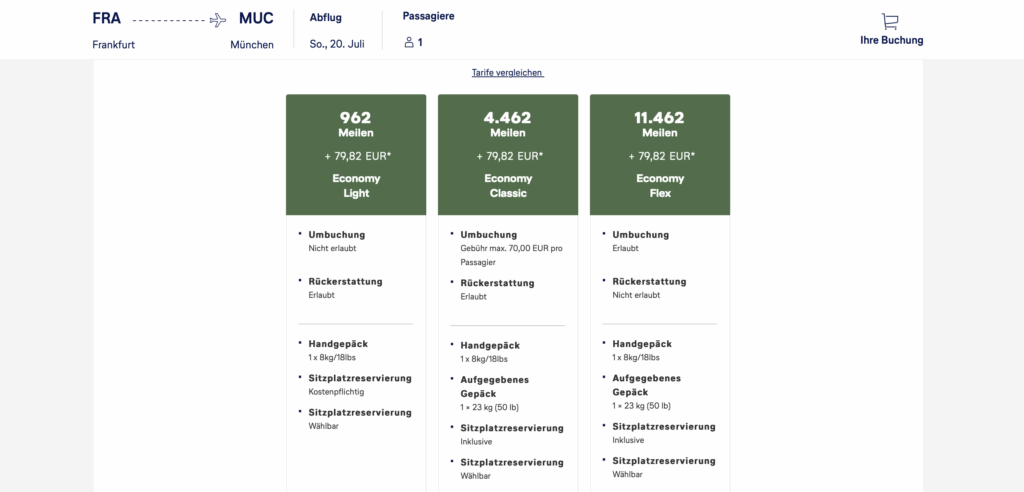Choose the Economy Classic fare name
Screen dimensions: 1024x492
tap(508, 186)
